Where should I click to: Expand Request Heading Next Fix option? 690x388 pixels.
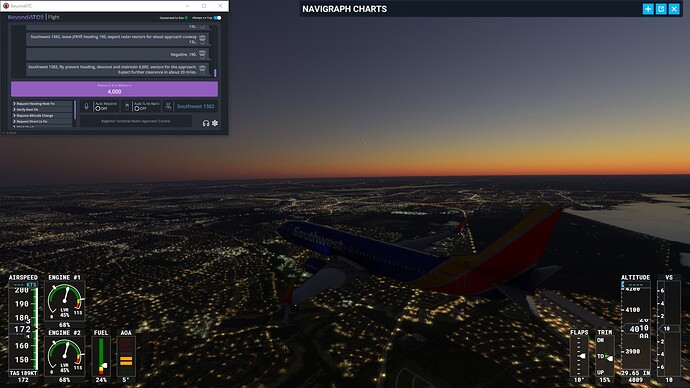pos(42,104)
